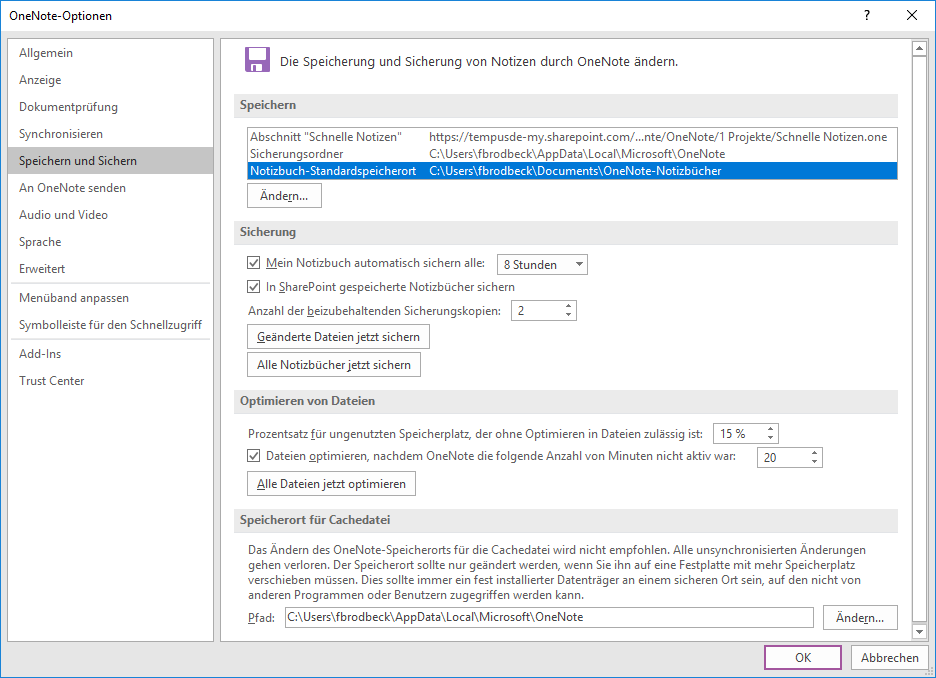The width and height of the screenshot is (936, 678).
Task: Toggle In SharePoint gespeicherte Notizbücher sichern
Action: tap(254, 286)
